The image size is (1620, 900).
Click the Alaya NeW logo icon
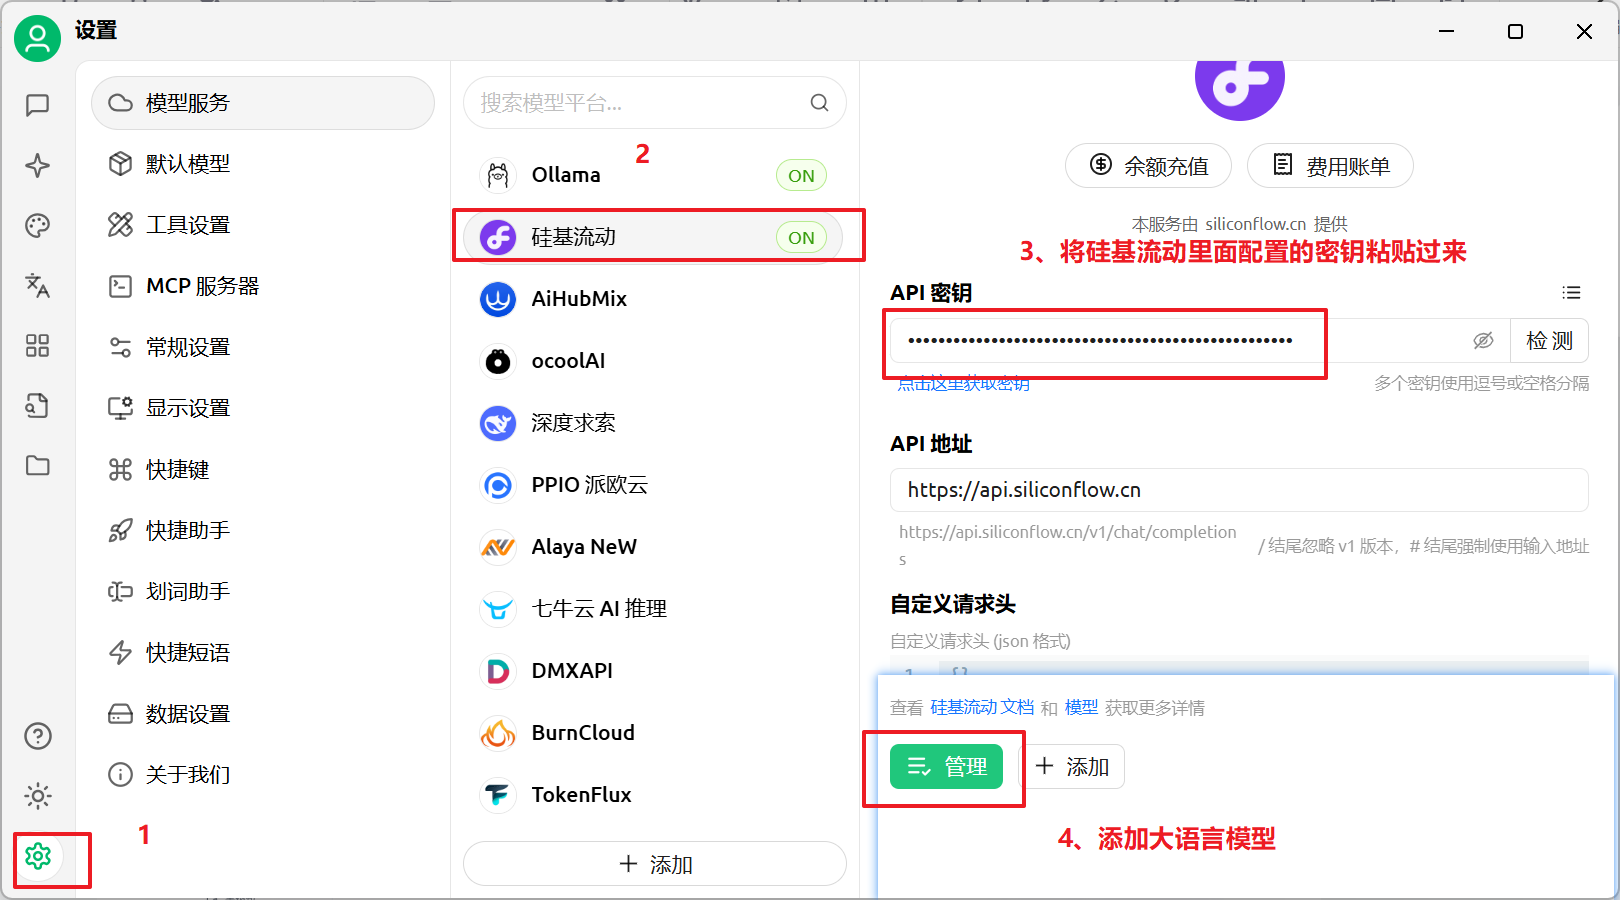(498, 547)
